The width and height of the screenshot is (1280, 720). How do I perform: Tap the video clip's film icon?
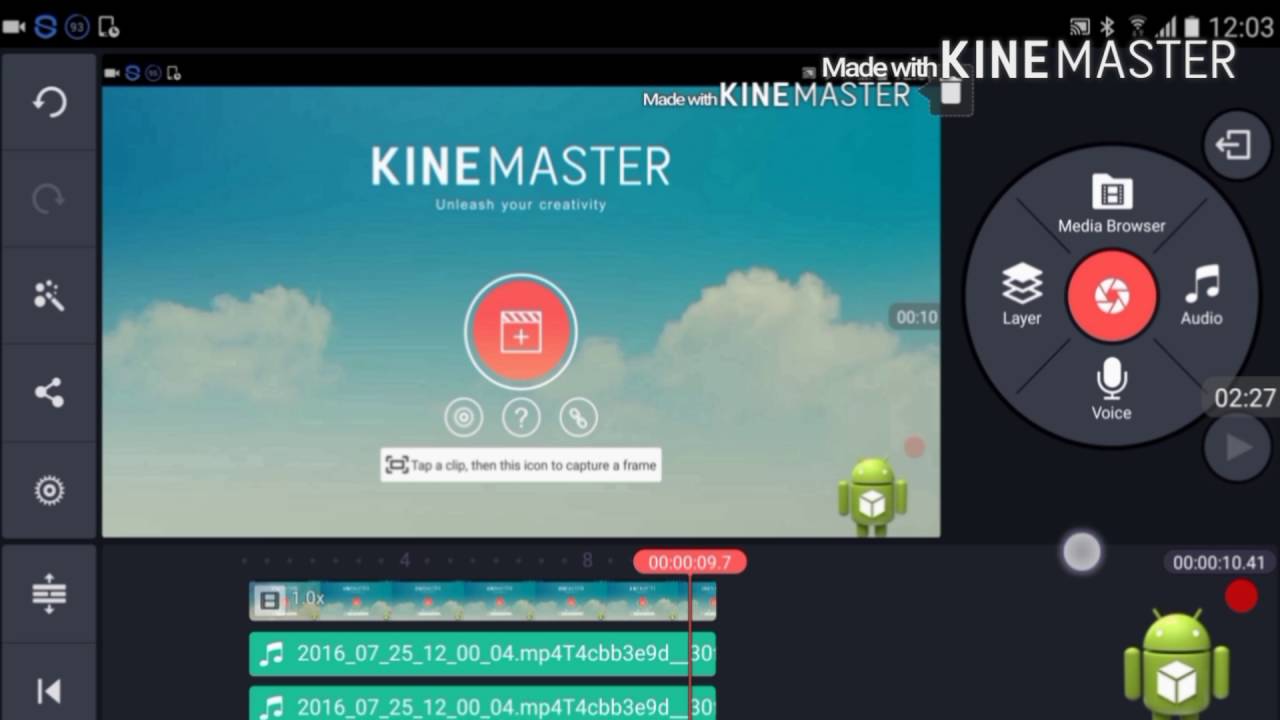click(x=269, y=600)
